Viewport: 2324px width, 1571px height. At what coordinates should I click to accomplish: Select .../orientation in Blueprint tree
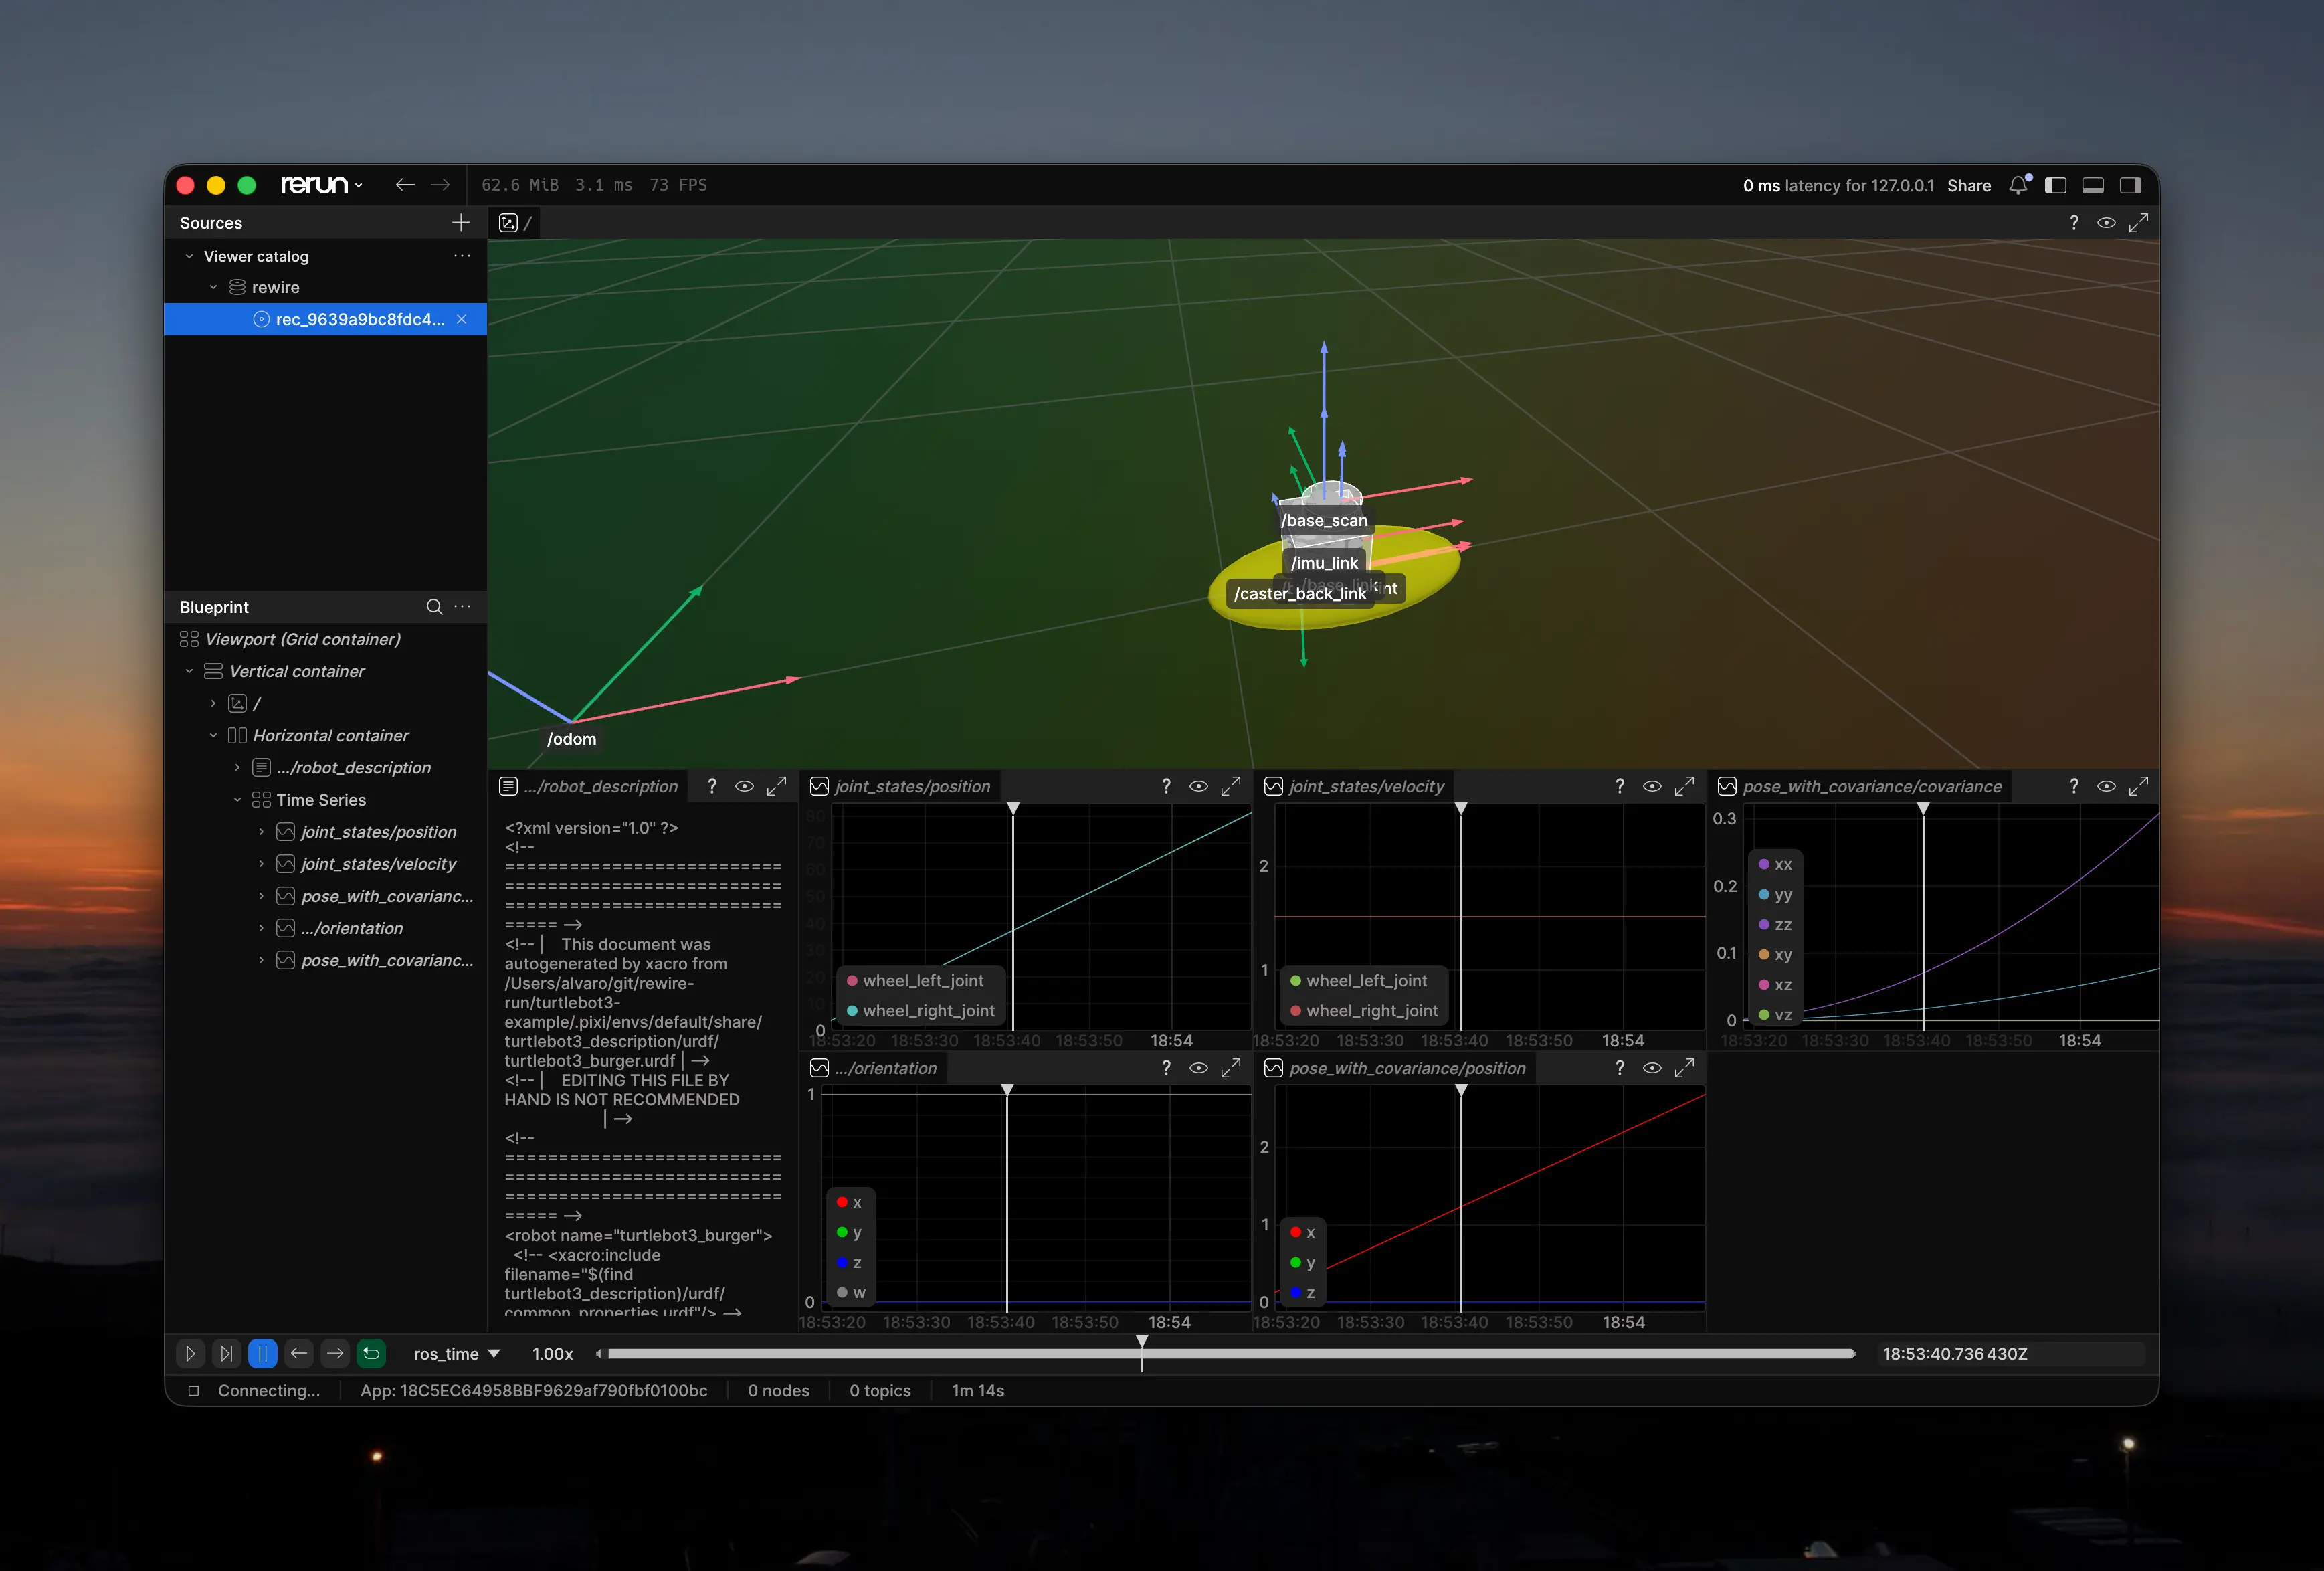coord(352,928)
